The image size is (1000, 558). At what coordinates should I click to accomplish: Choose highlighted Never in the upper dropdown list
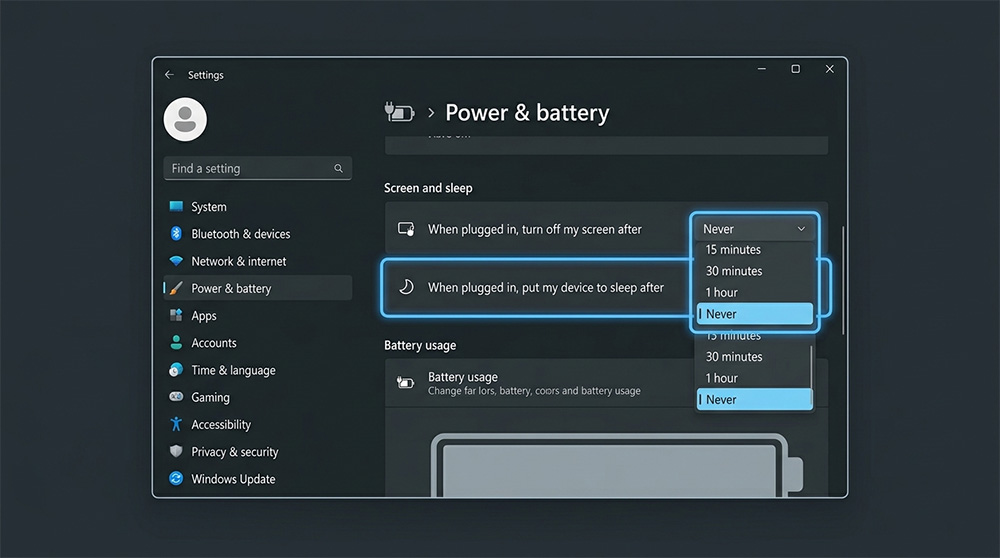754,314
